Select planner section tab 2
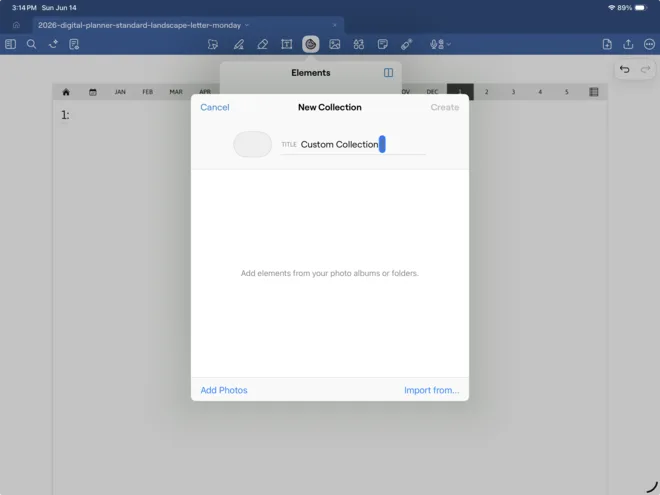The height and width of the screenshot is (495, 660). [x=487, y=92]
